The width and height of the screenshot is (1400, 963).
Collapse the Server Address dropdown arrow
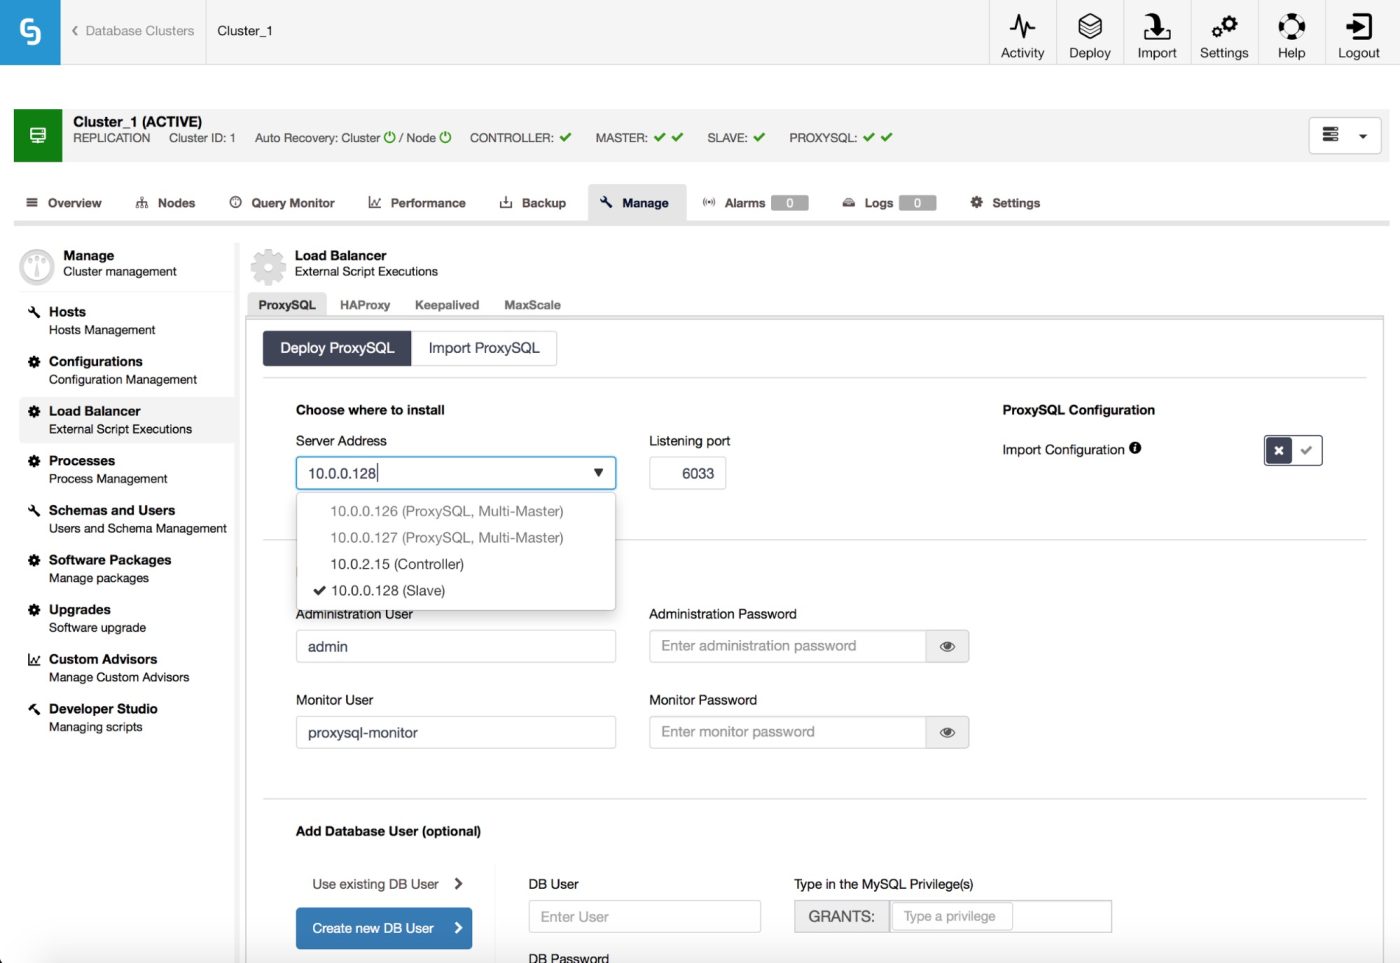point(598,473)
